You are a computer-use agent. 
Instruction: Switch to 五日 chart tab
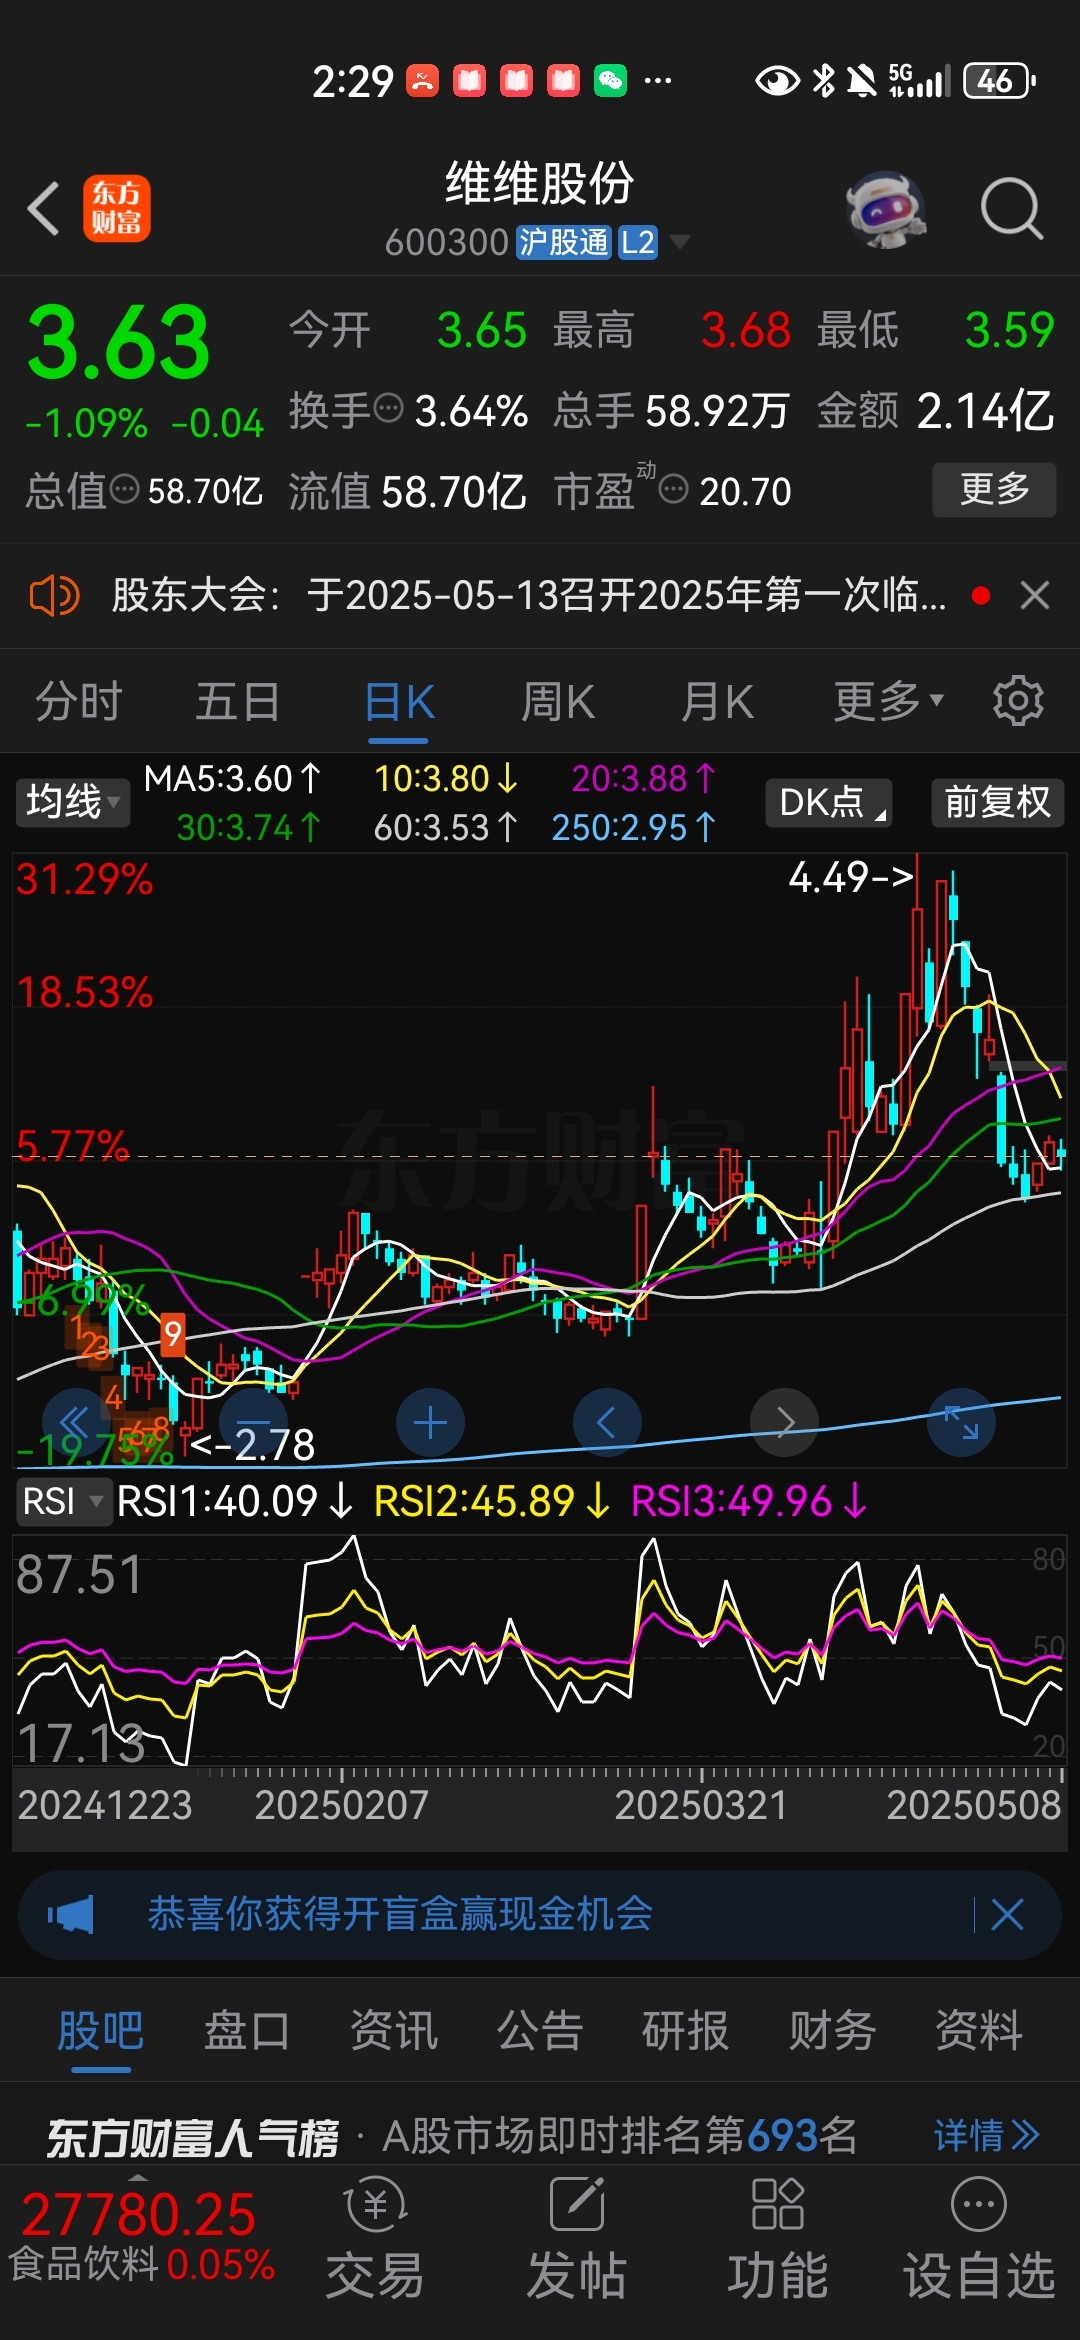(x=238, y=702)
